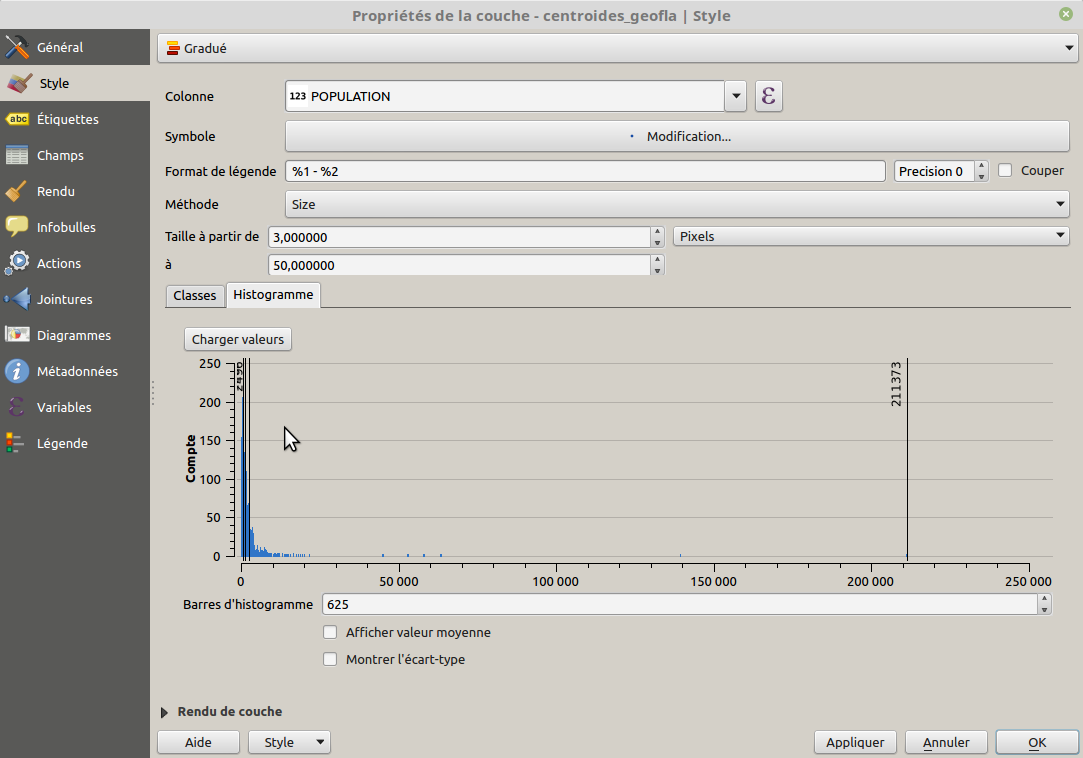Open the Champs table icon
This screenshot has height=758, width=1083.
(17, 155)
